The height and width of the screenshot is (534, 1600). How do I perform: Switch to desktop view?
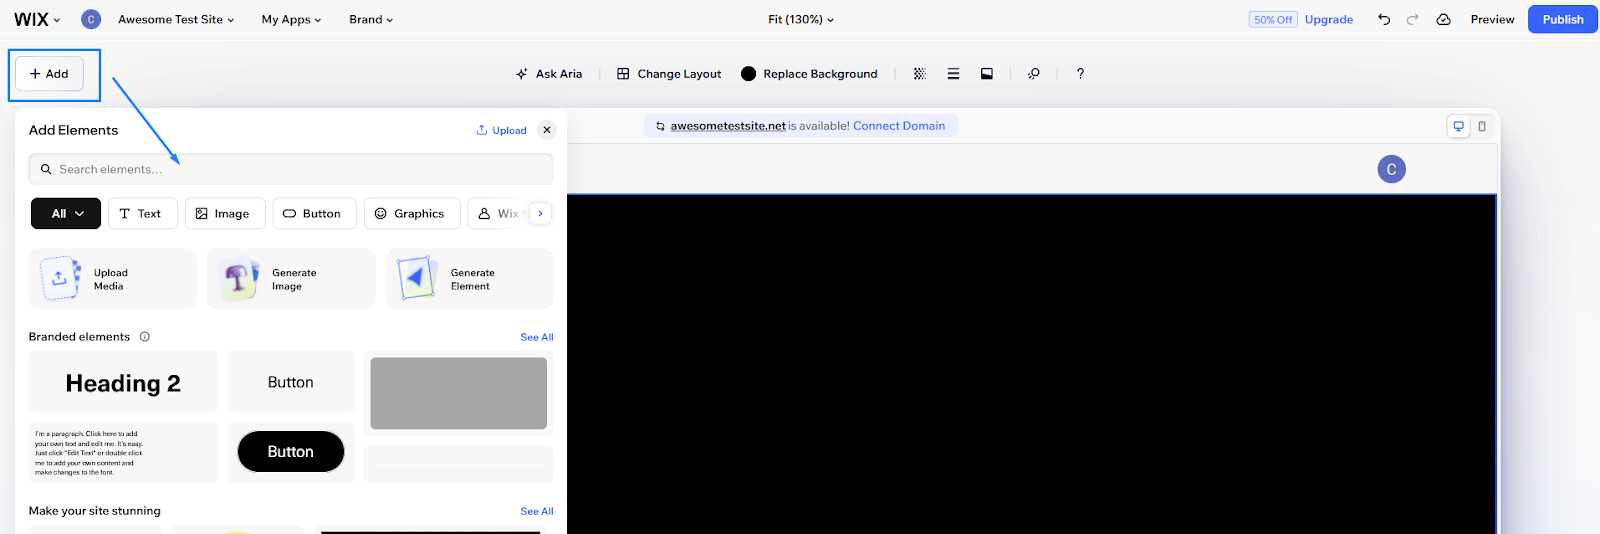[x=1458, y=126]
